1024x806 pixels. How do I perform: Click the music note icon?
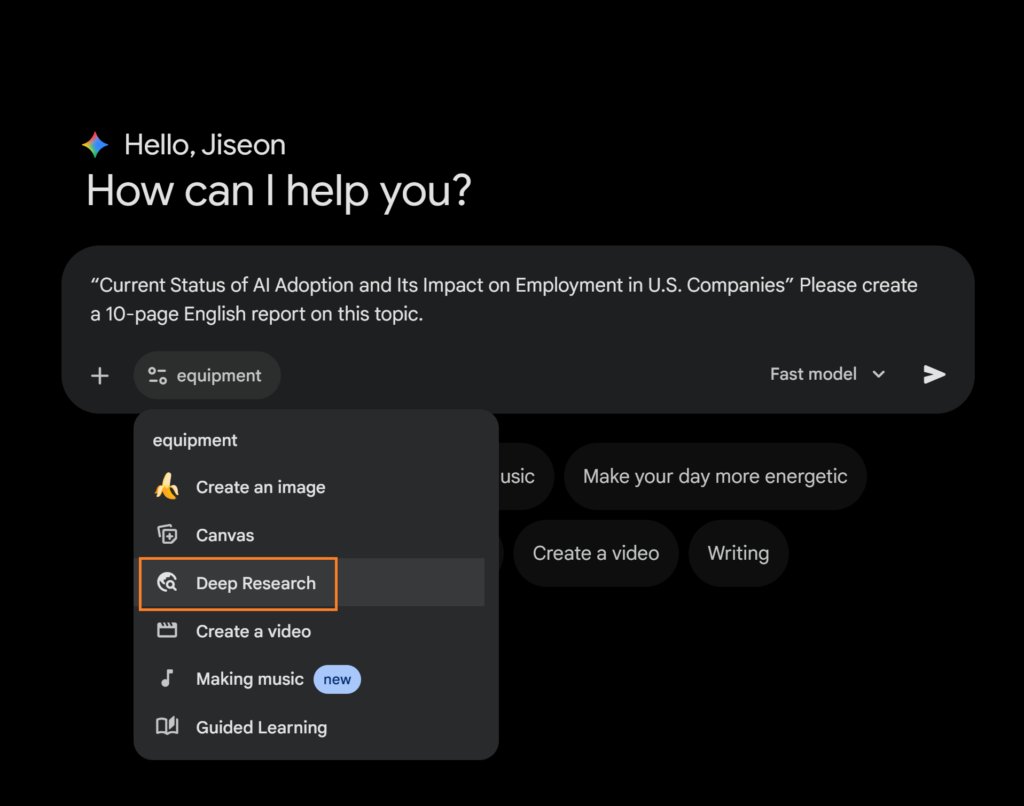[x=167, y=679]
